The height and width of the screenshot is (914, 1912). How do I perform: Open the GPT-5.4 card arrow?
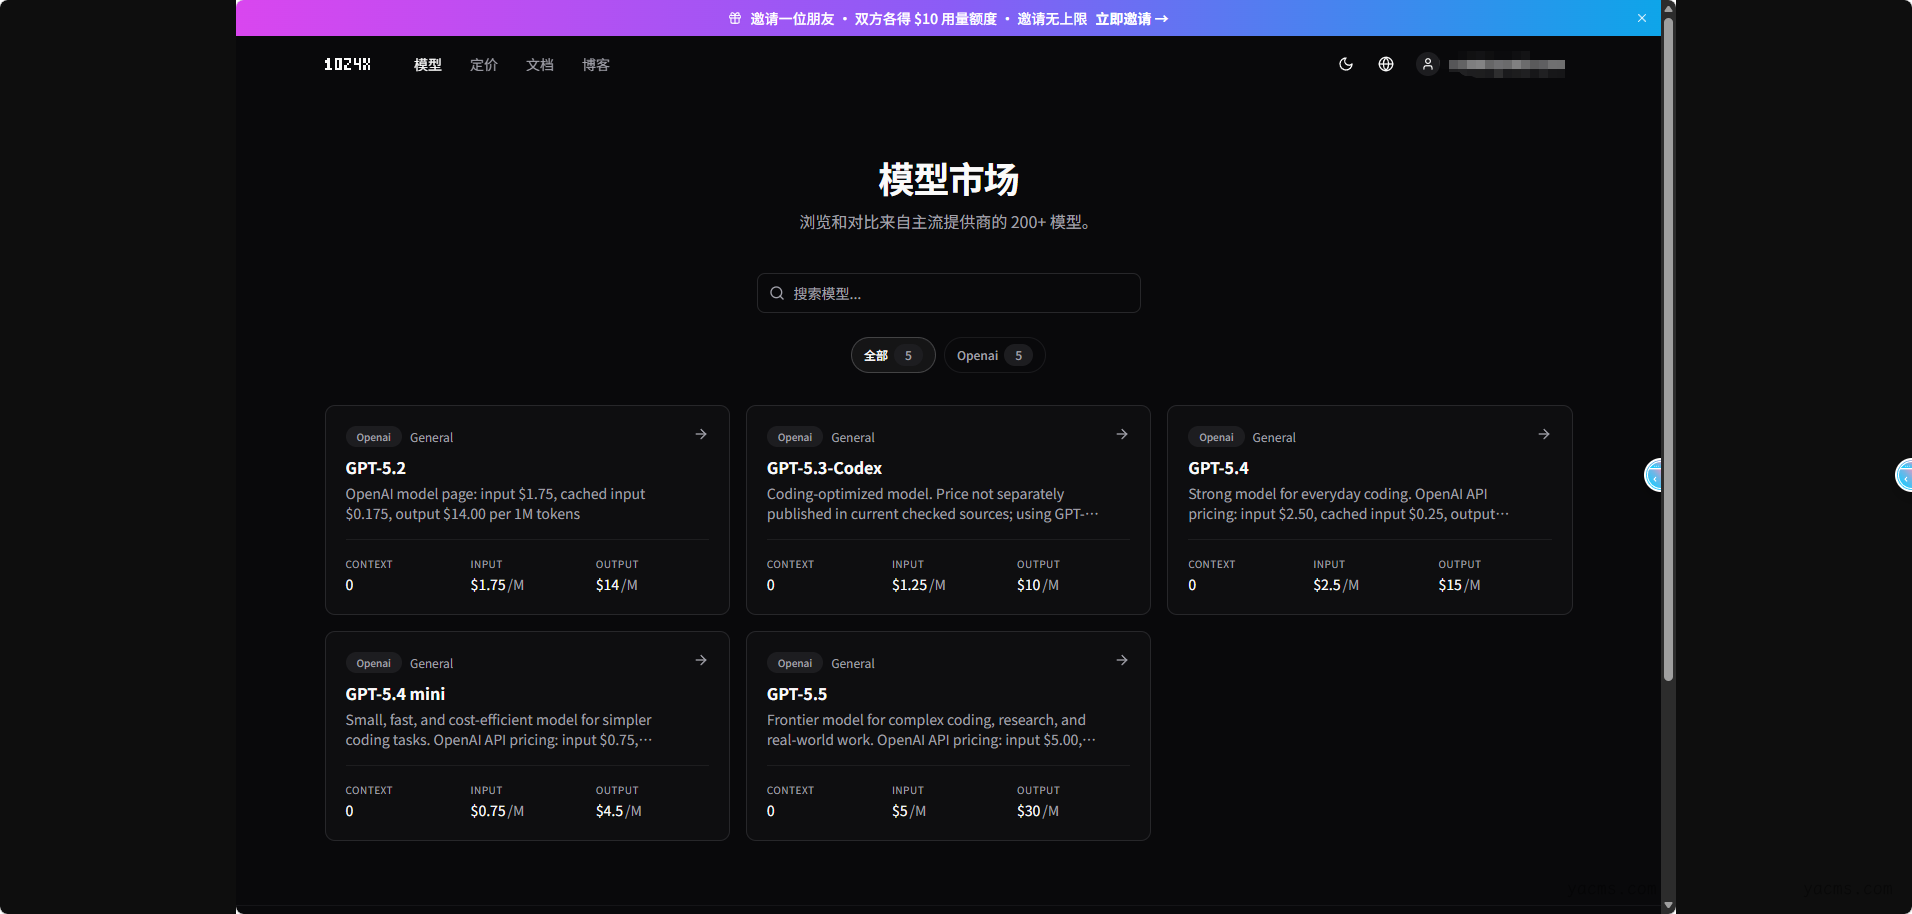[x=1544, y=434]
